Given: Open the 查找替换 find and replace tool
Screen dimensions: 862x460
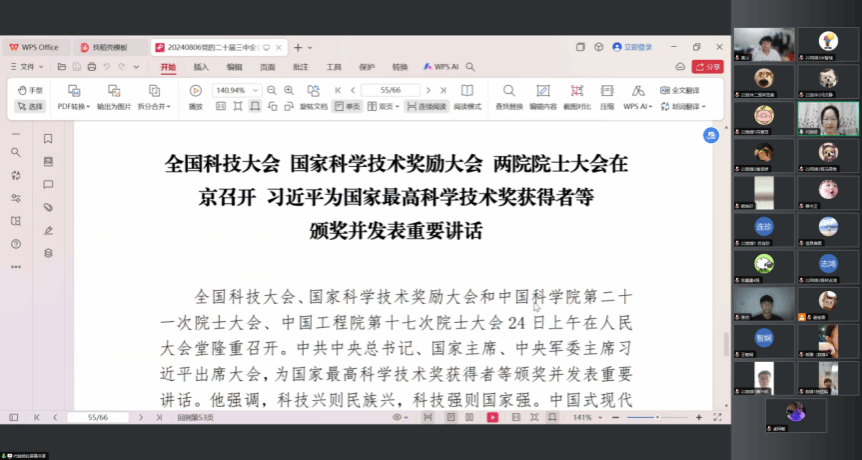Looking at the screenshot, I should click(x=508, y=98).
